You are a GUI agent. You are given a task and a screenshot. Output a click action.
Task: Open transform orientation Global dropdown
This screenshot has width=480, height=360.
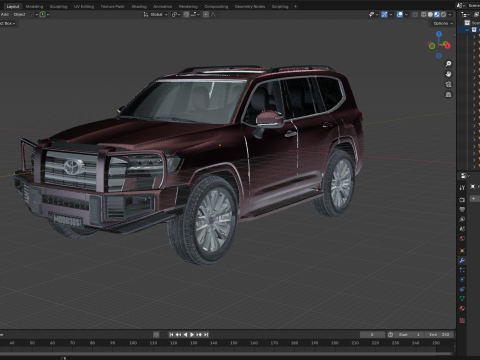155,14
